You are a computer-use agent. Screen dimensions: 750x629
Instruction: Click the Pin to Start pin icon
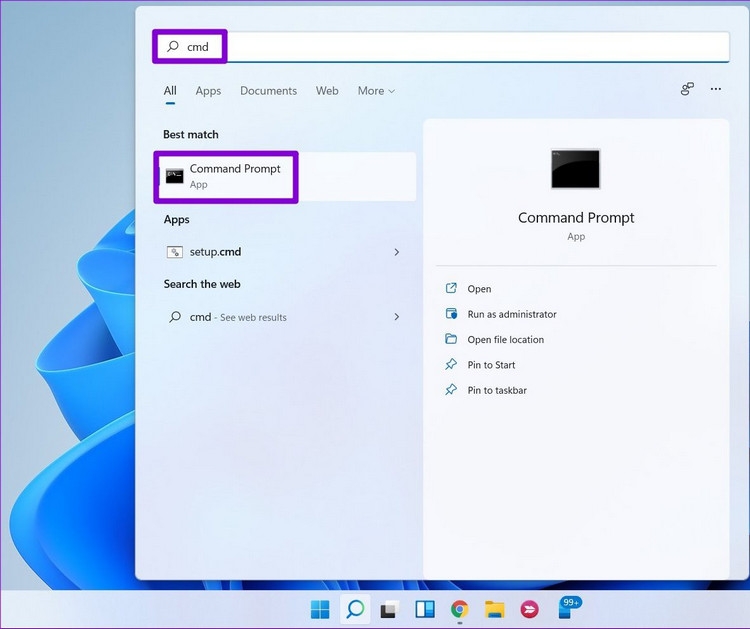(451, 364)
